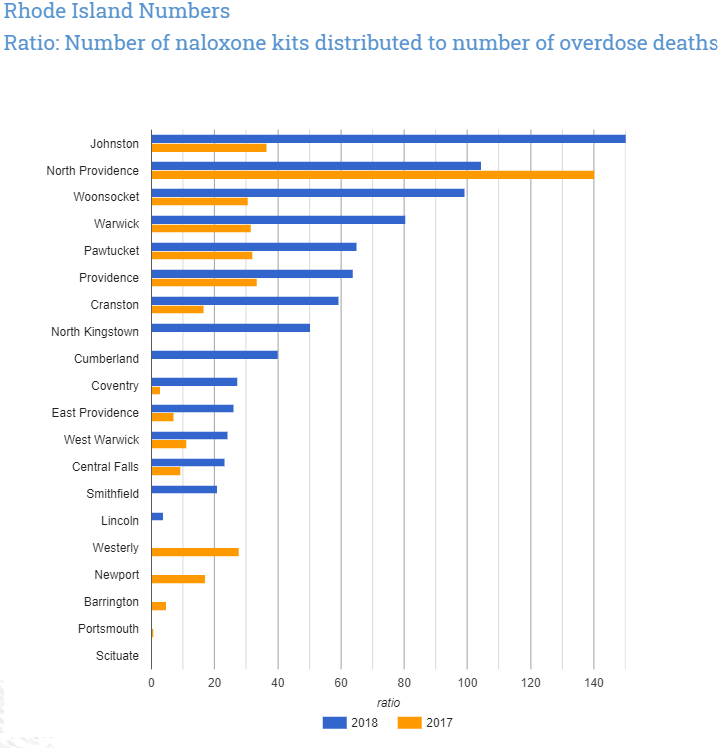Click the 'Newport' axis label
The image size is (718, 748).
(x=116, y=575)
